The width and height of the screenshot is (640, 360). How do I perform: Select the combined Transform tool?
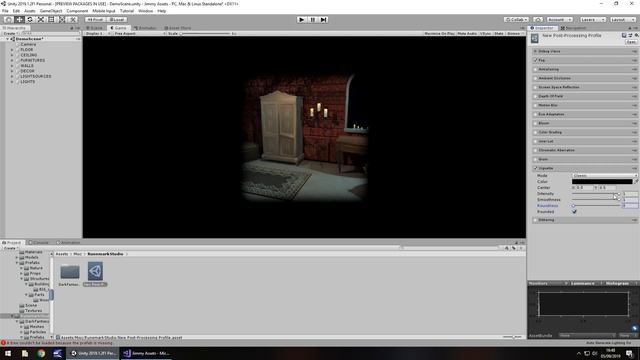coord(62,19)
